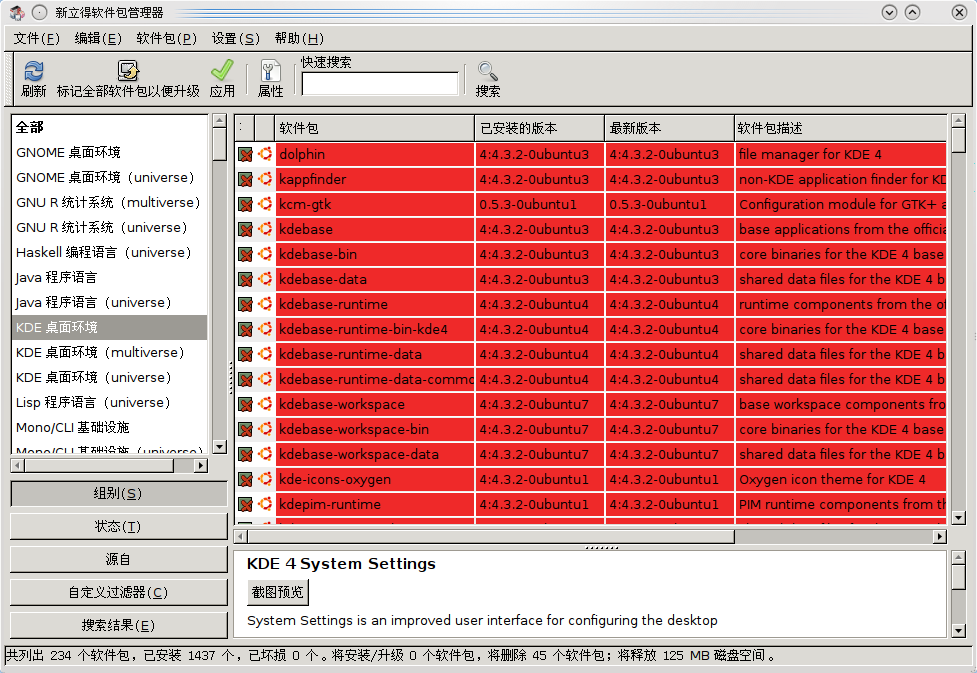The height and width of the screenshot is (673, 977).
Task: Select Haskell 编程语言 (universe) category
Action: [x=110, y=252]
